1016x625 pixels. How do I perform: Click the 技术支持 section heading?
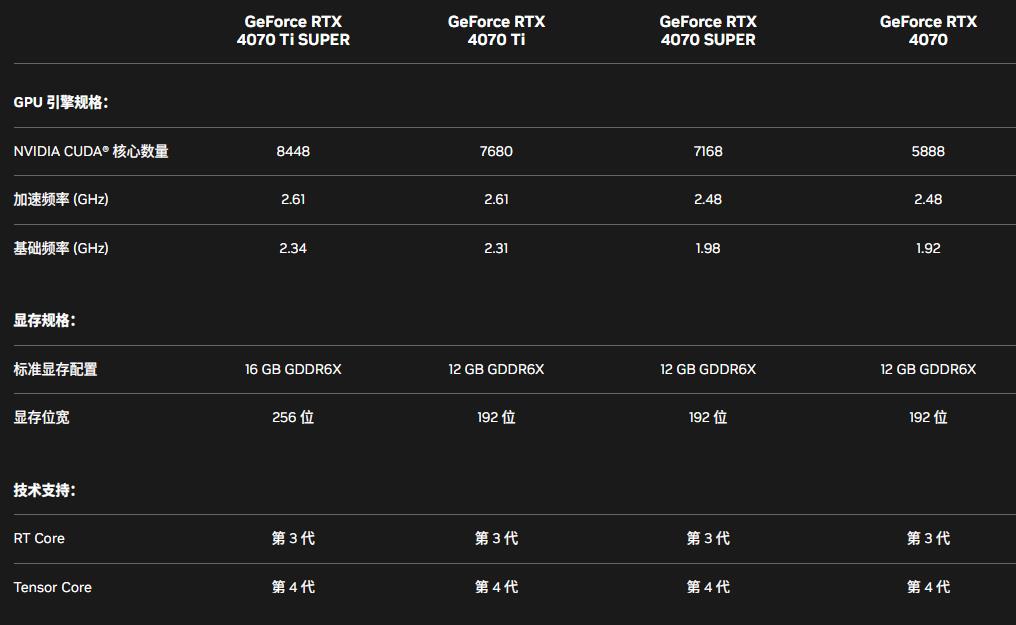(45, 490)
